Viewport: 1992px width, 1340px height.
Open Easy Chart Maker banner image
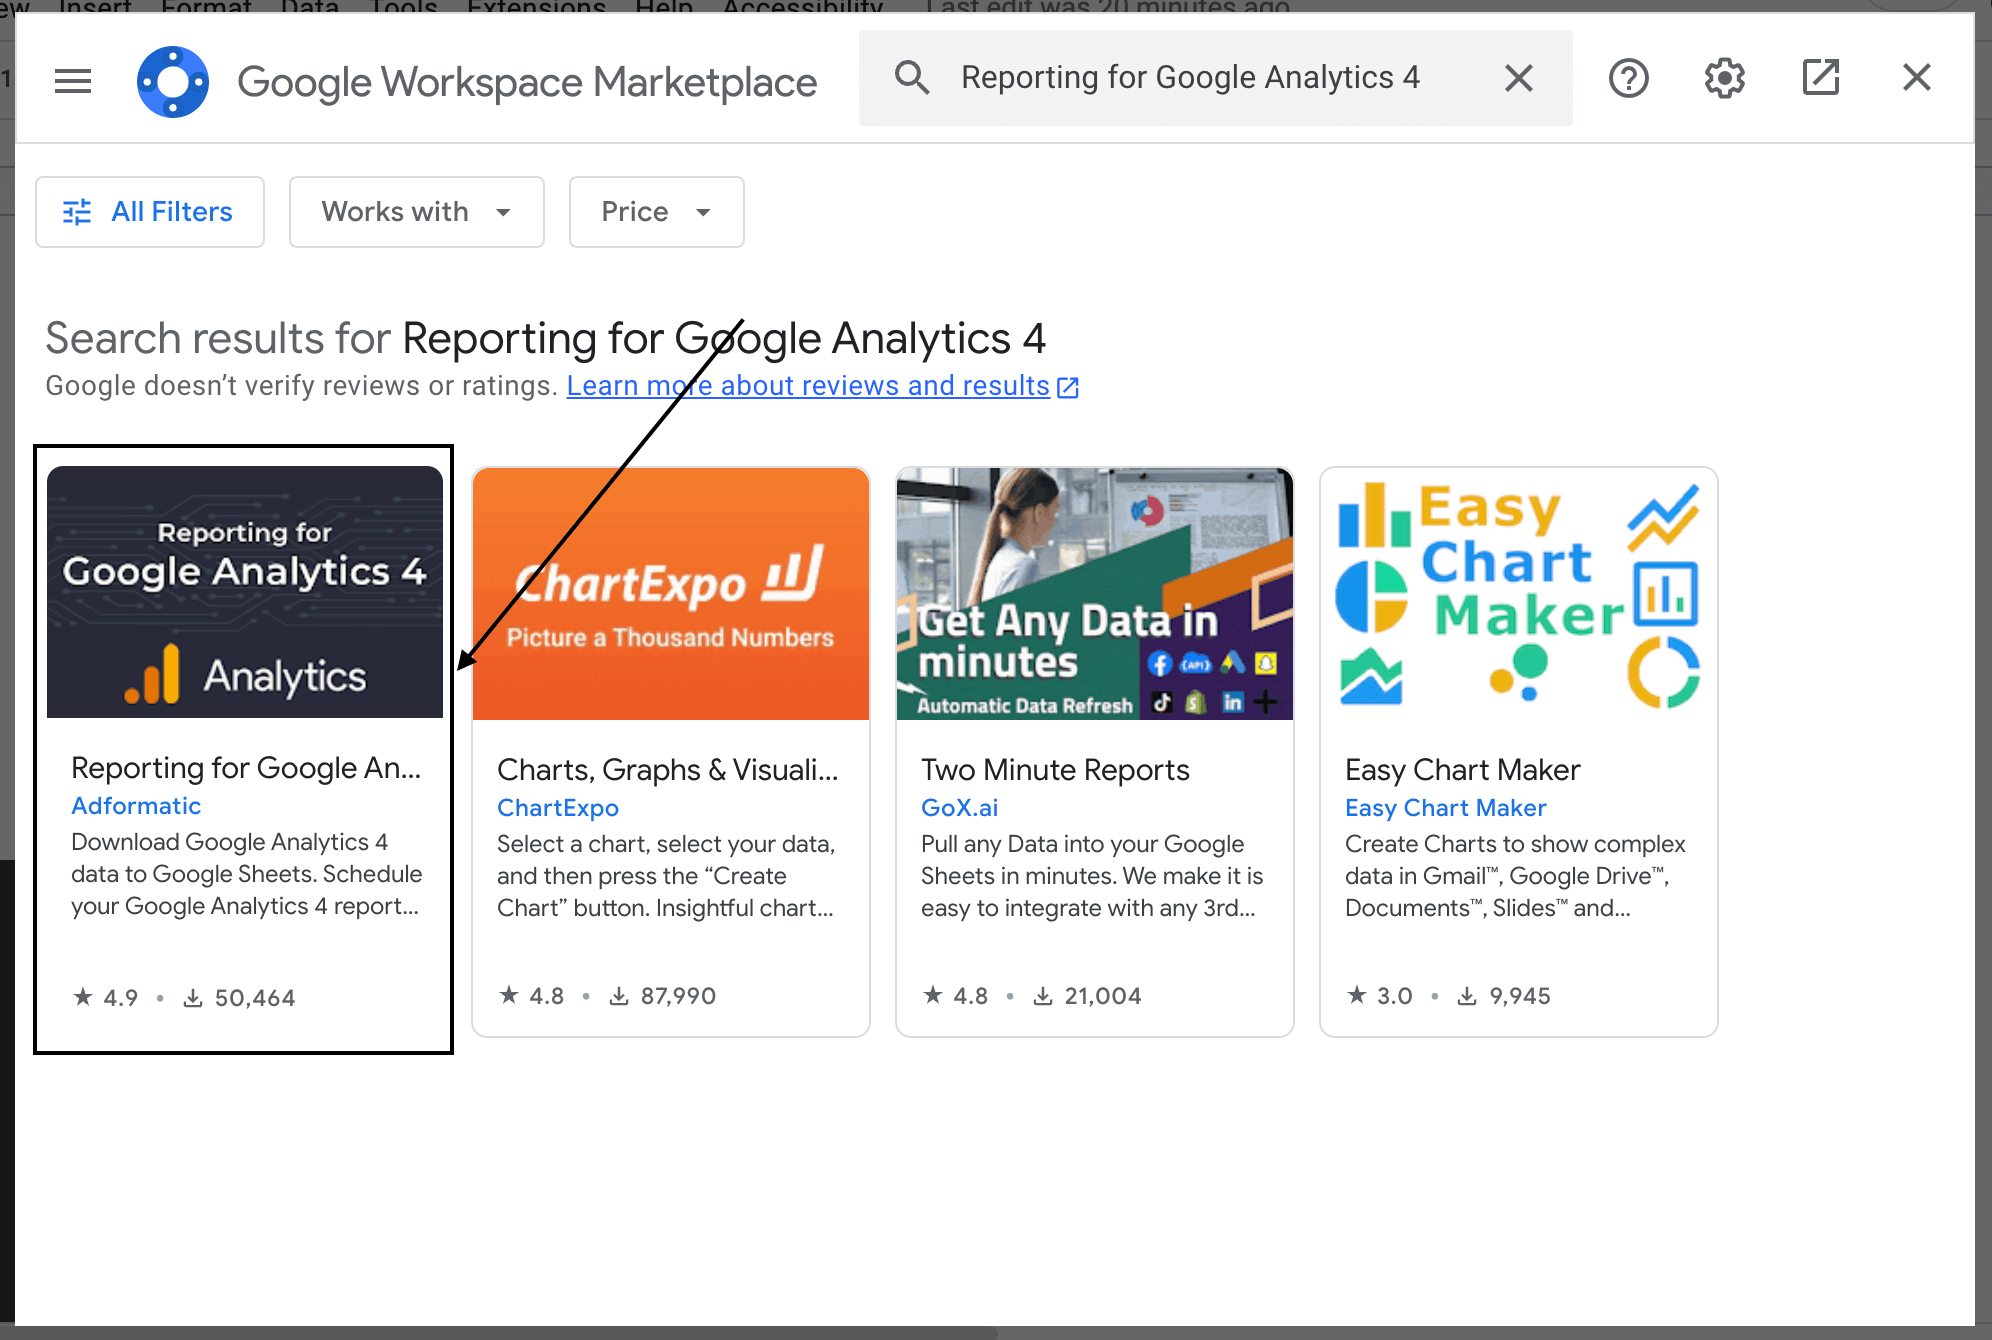coord(1519,594)
